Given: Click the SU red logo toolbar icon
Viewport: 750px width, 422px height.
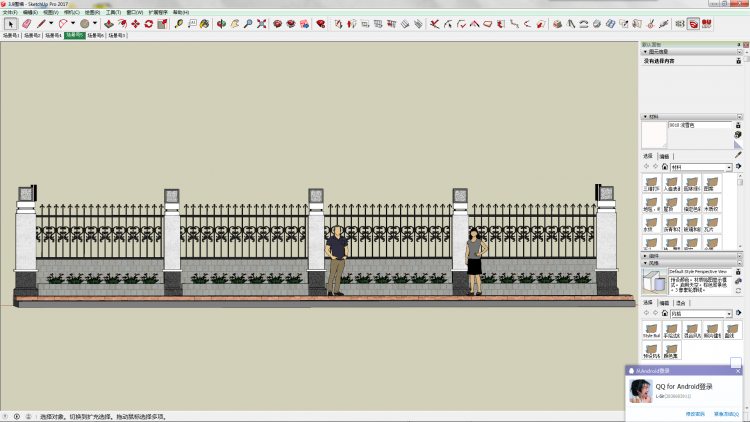Looking at the screenshot, I should coord(706,23).
